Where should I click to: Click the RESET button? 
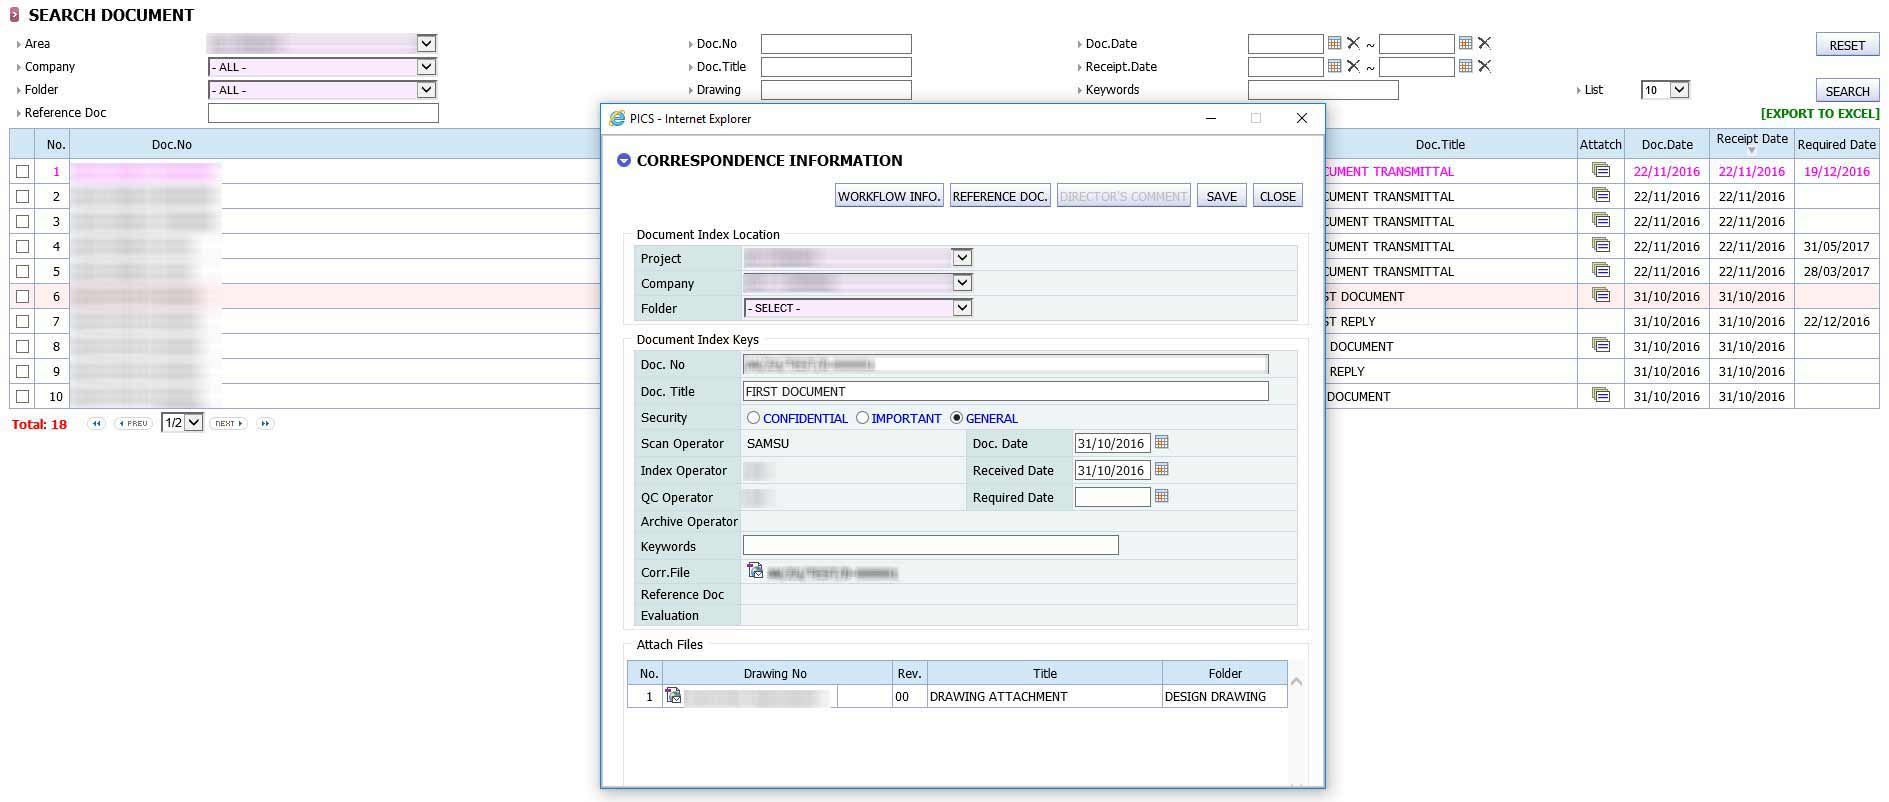click(1847, 45)
